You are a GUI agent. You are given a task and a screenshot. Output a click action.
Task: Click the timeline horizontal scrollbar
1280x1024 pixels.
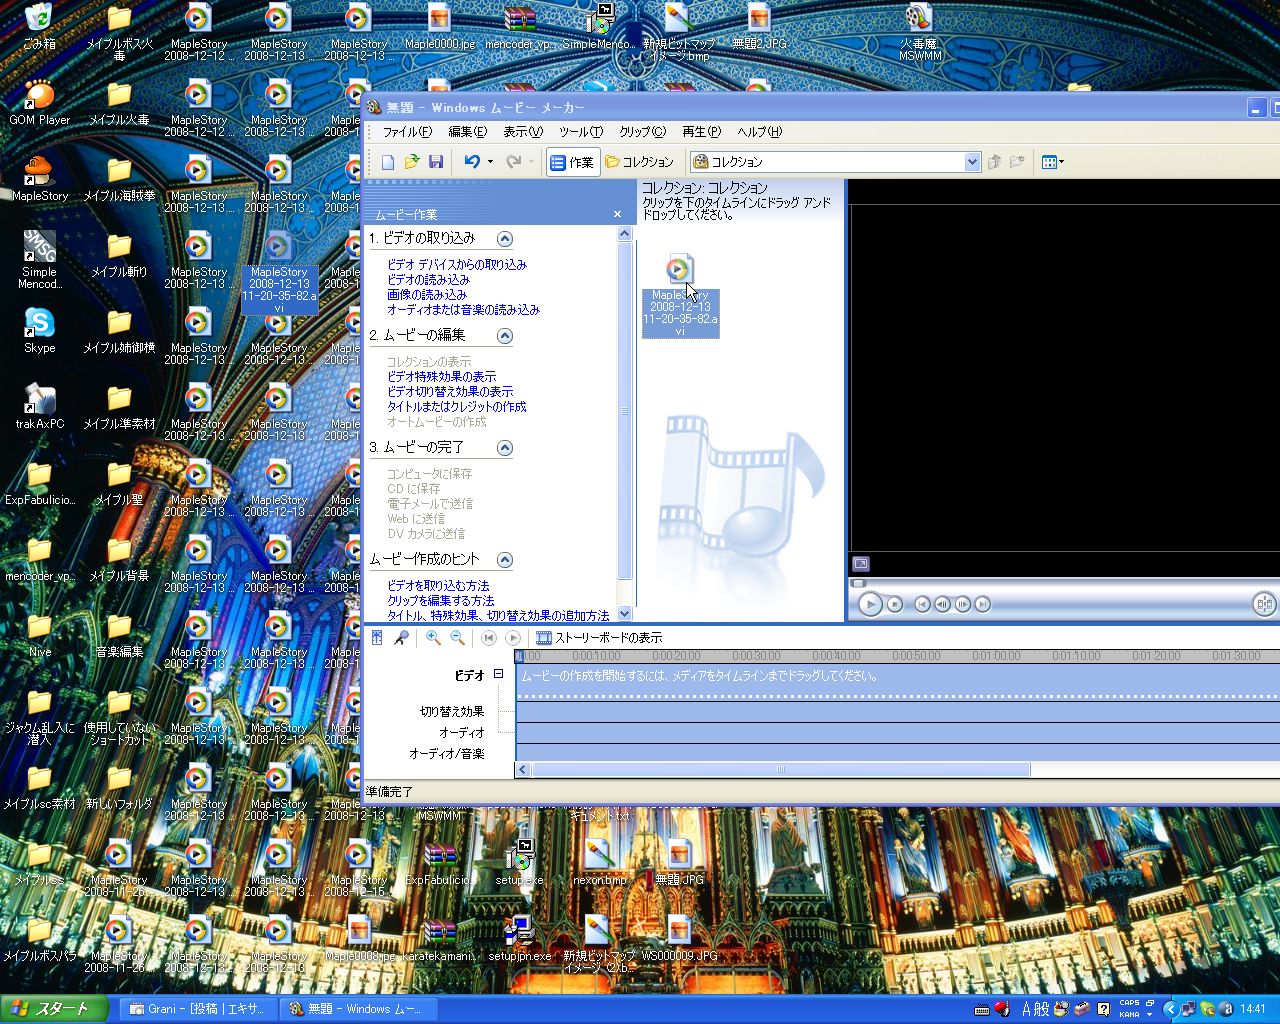[780, 770]
